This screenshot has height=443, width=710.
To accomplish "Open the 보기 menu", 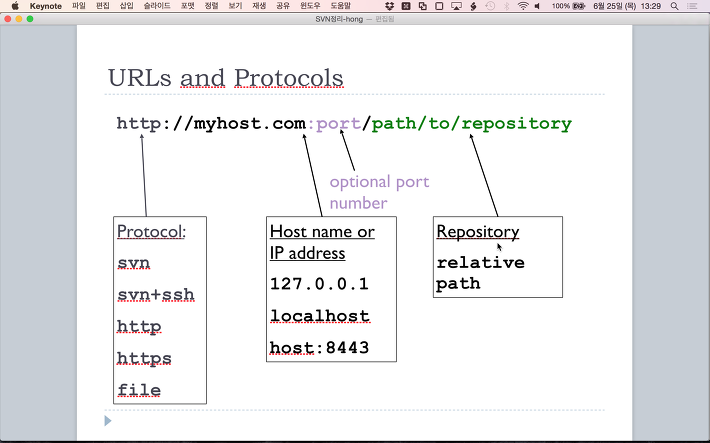I will tap(235, 6).
